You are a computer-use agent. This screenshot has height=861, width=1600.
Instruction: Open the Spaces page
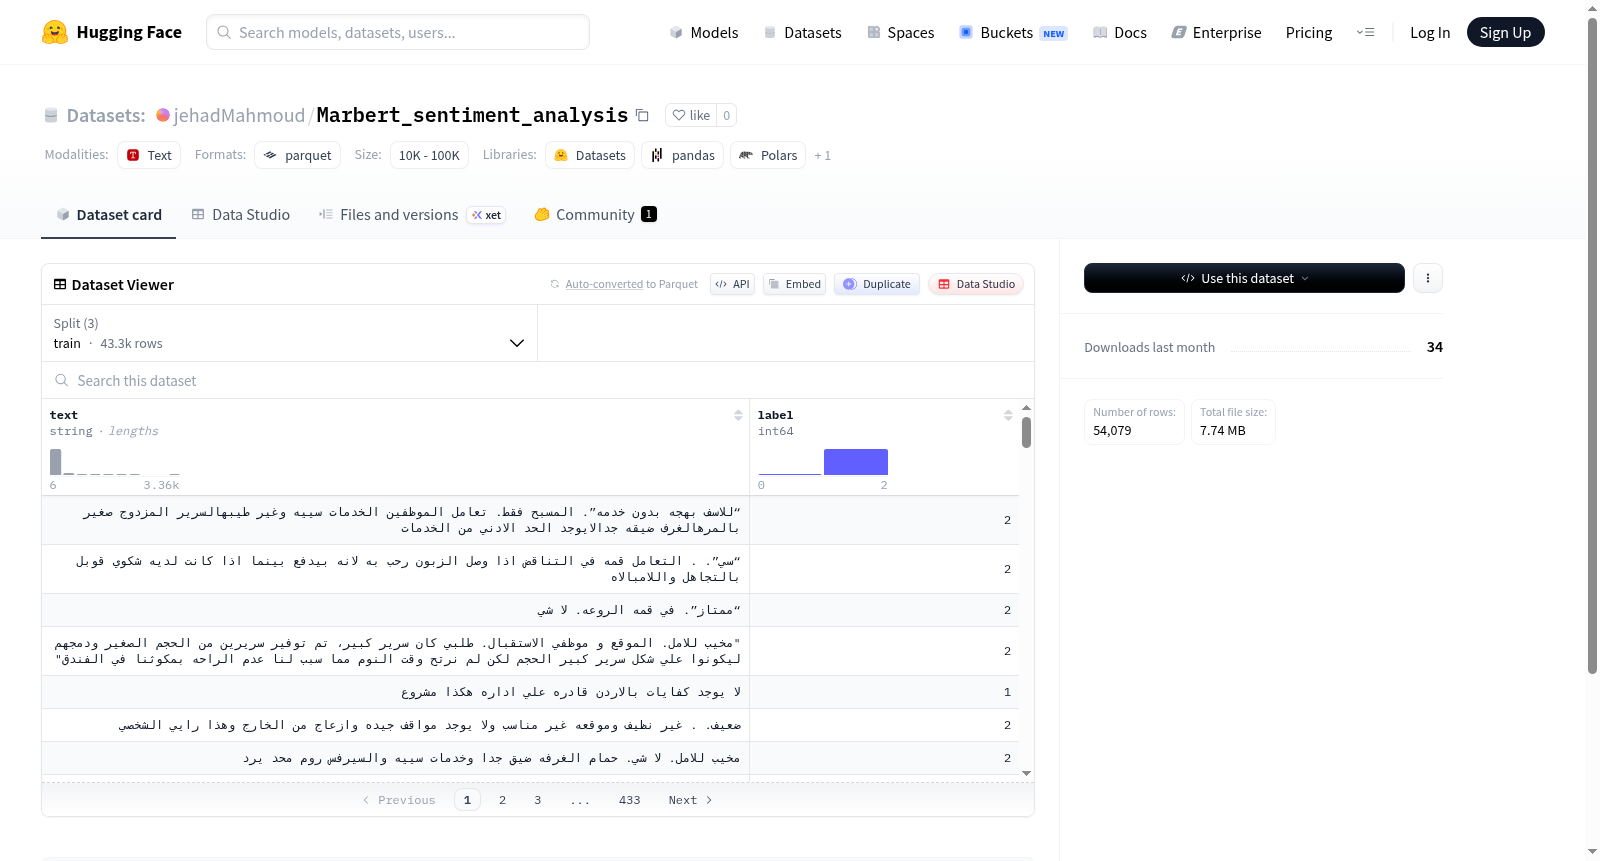pyautogui.click(x=900, y=32)
